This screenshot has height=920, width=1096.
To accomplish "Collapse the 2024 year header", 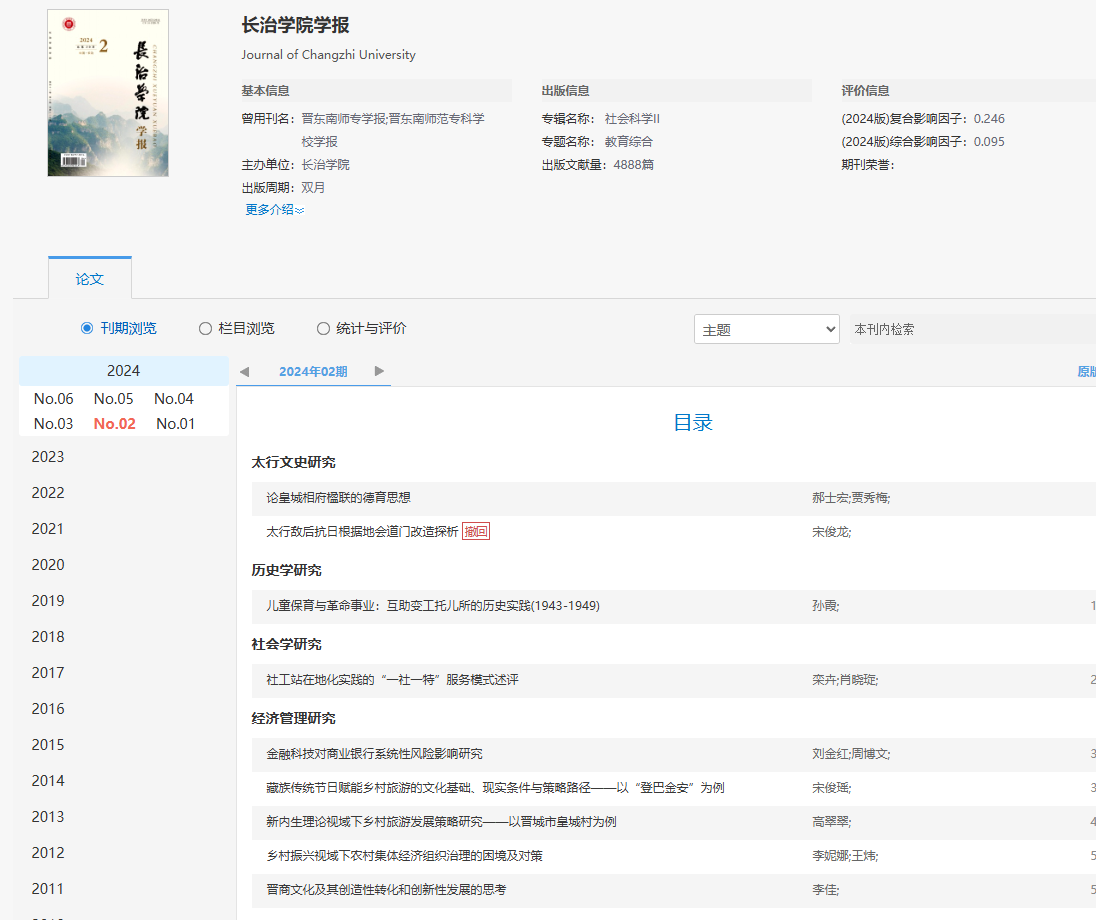I will click(124, 371).
